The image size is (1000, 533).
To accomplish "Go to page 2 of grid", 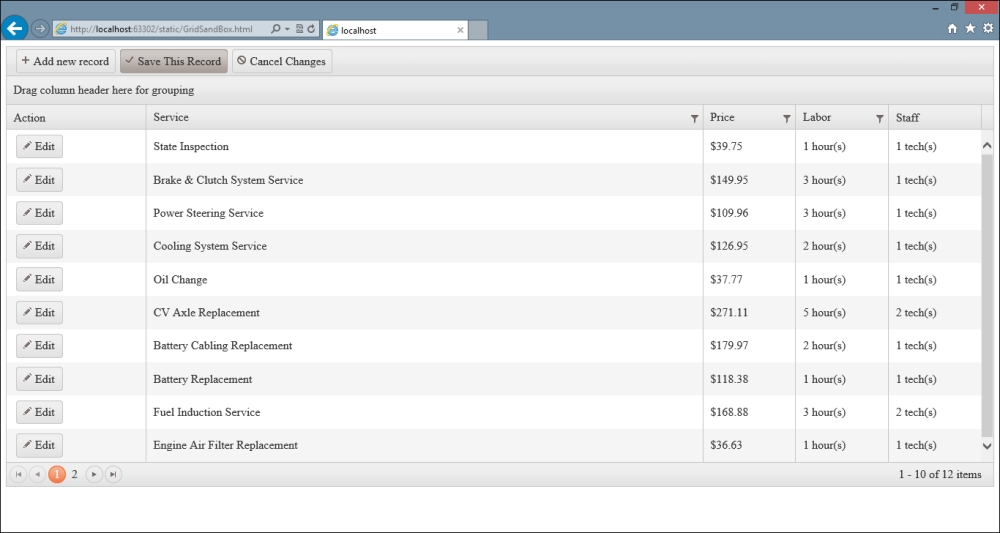I will (75, 474).
